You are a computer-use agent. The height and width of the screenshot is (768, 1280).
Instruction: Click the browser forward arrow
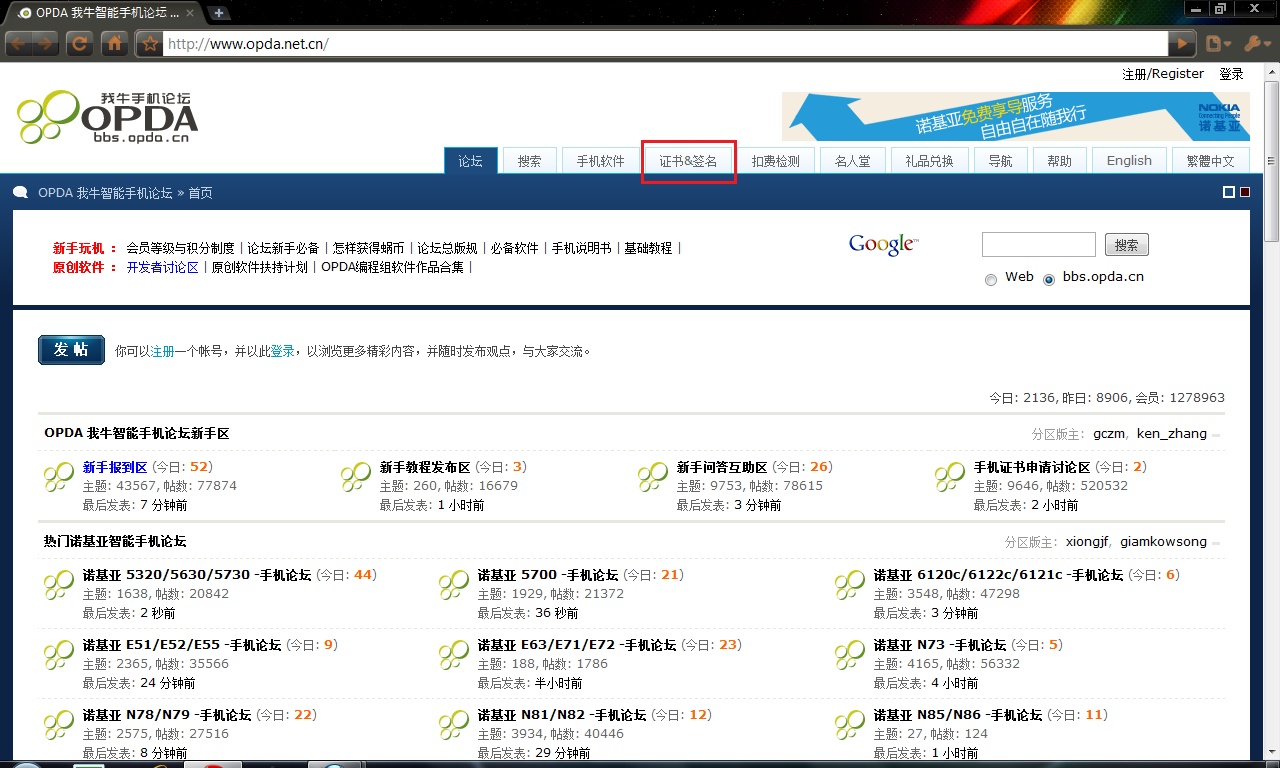[46, 44]
